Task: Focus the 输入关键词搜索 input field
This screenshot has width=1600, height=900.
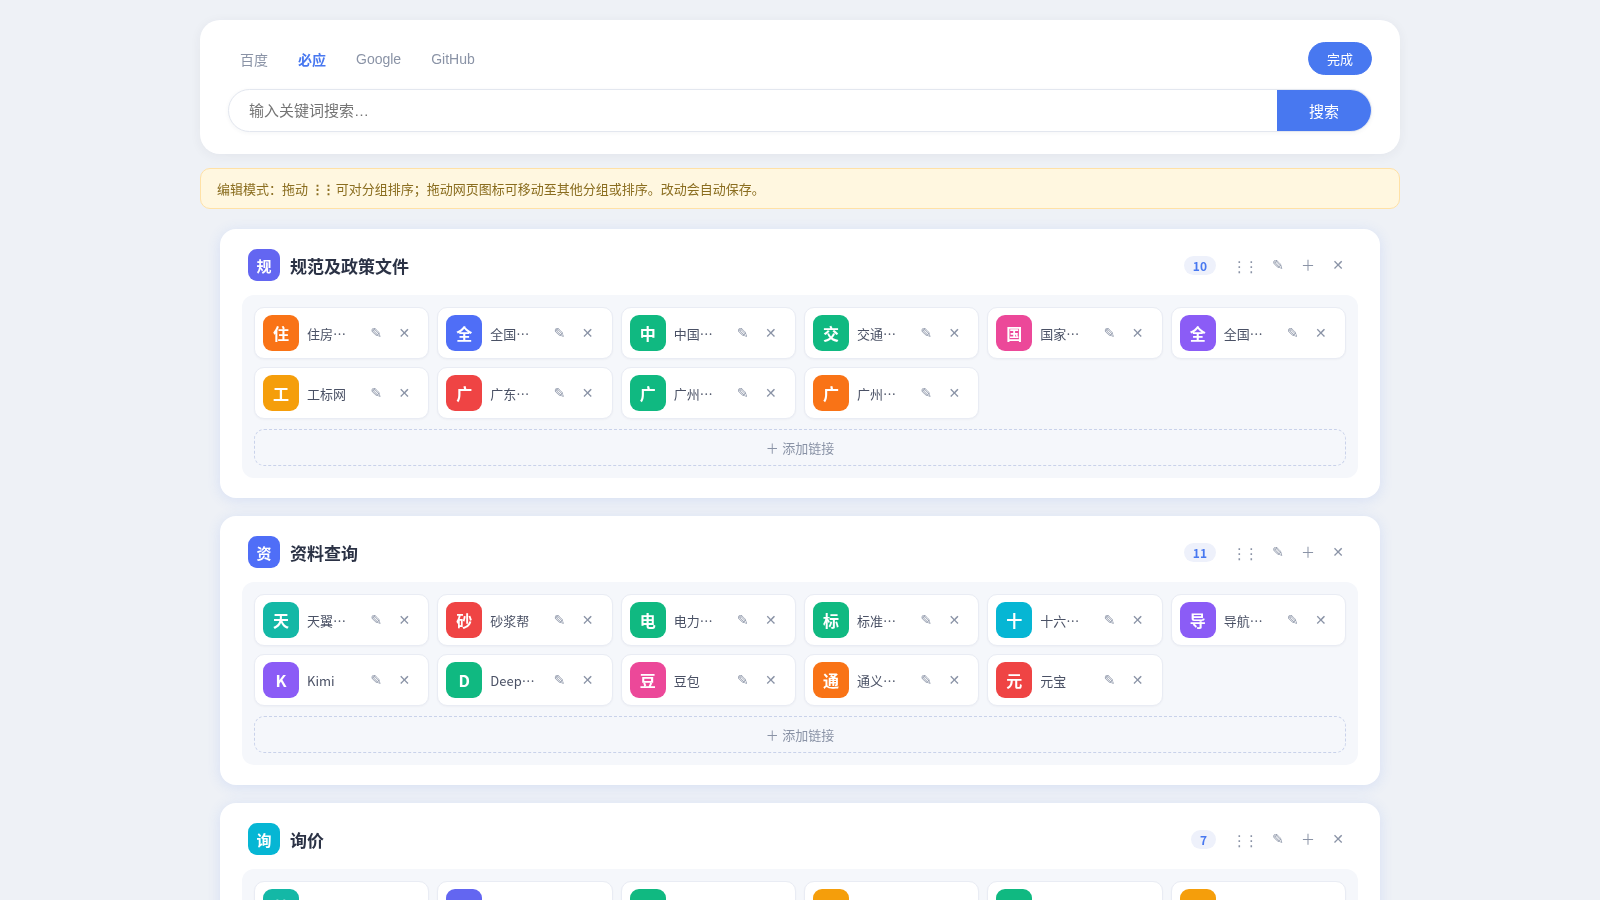Action: tap(753, 111)
